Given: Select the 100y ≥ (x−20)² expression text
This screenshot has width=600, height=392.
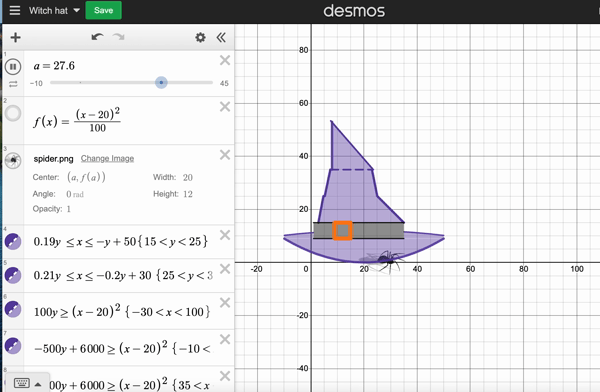Looking at the screenshot, I should (x=122, y=311).
